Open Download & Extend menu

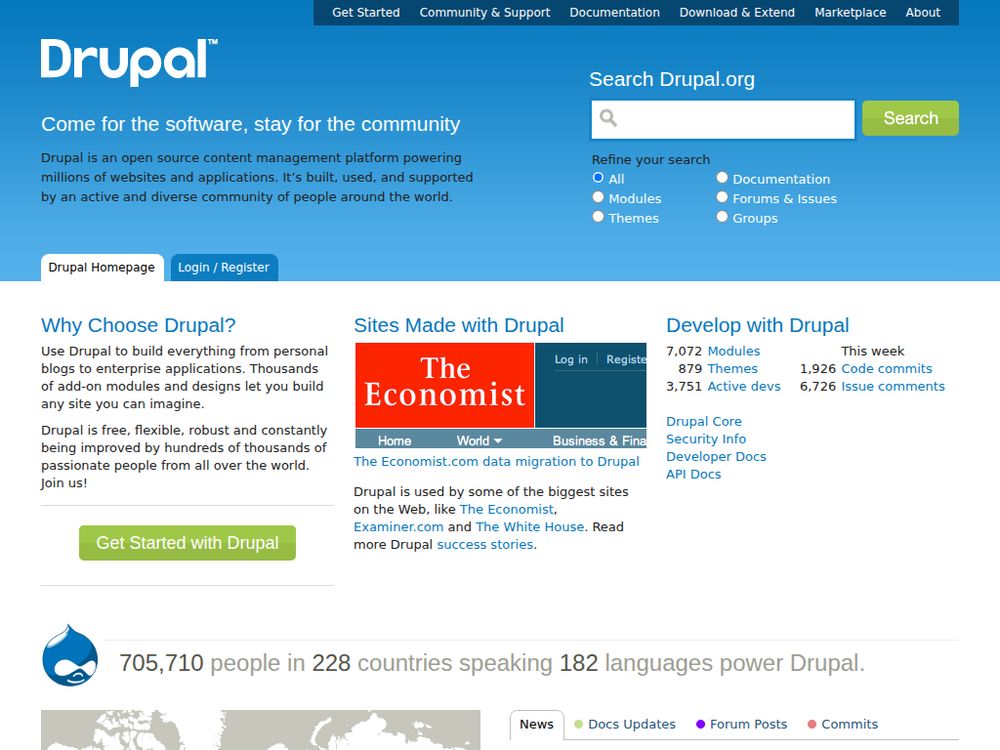click(737, 12)
